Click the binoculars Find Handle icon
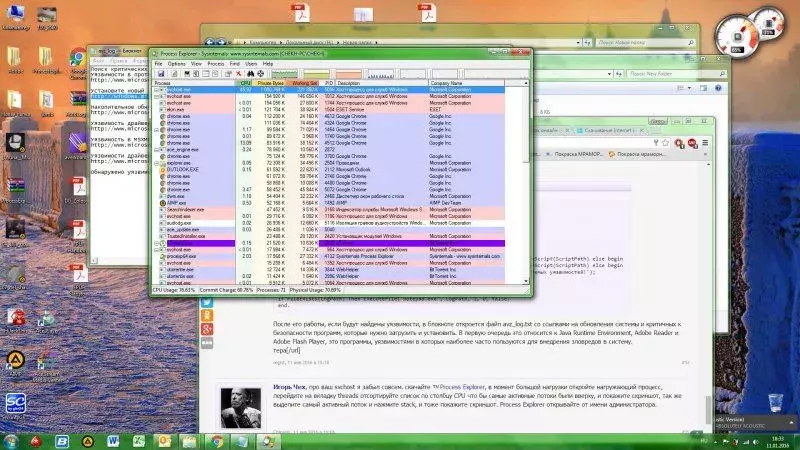 click(x=251, y=74)
